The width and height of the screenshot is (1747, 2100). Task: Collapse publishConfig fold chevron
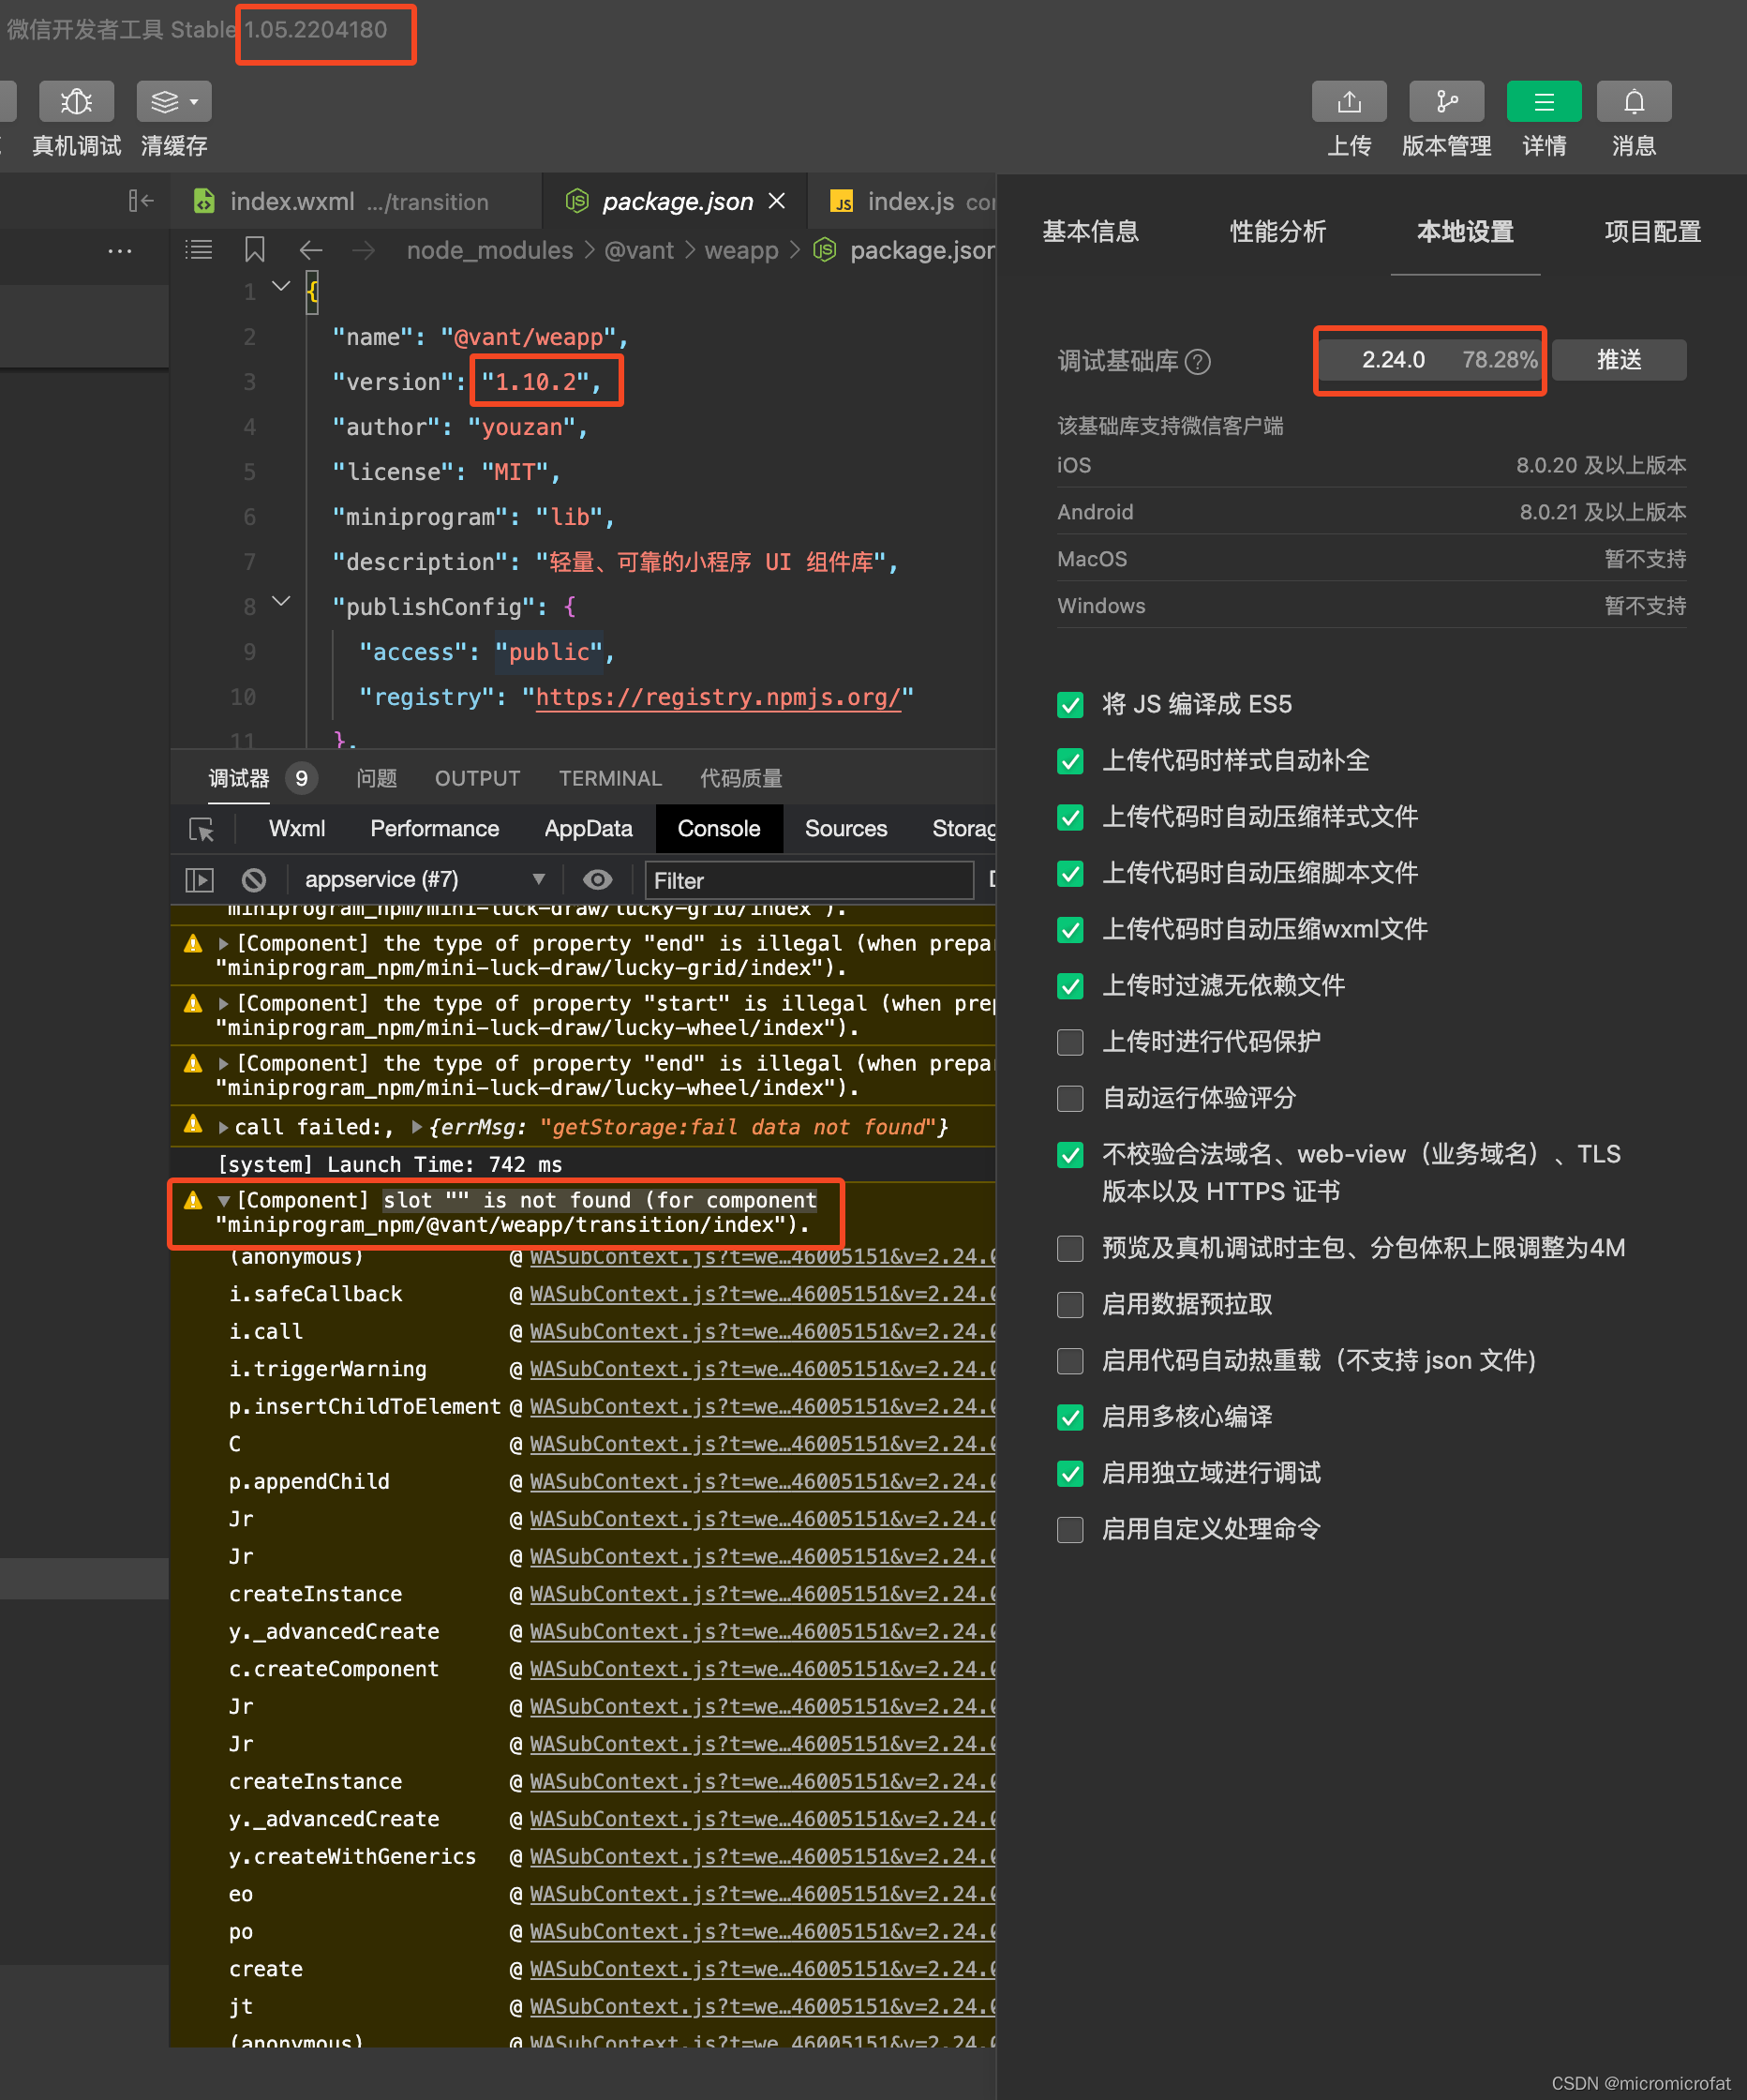tap(282, 602)
